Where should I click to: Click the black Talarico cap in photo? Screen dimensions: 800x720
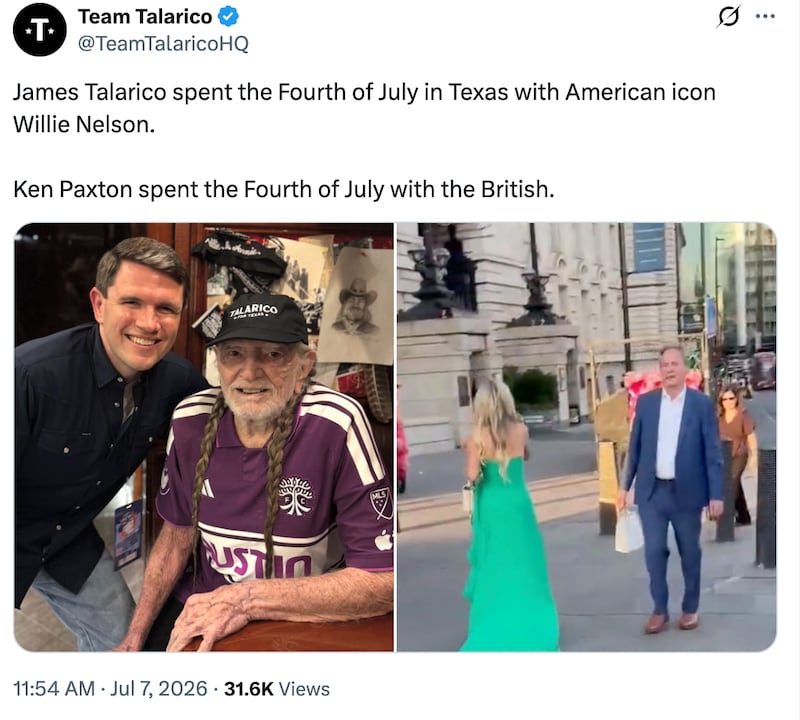[258, 319]
